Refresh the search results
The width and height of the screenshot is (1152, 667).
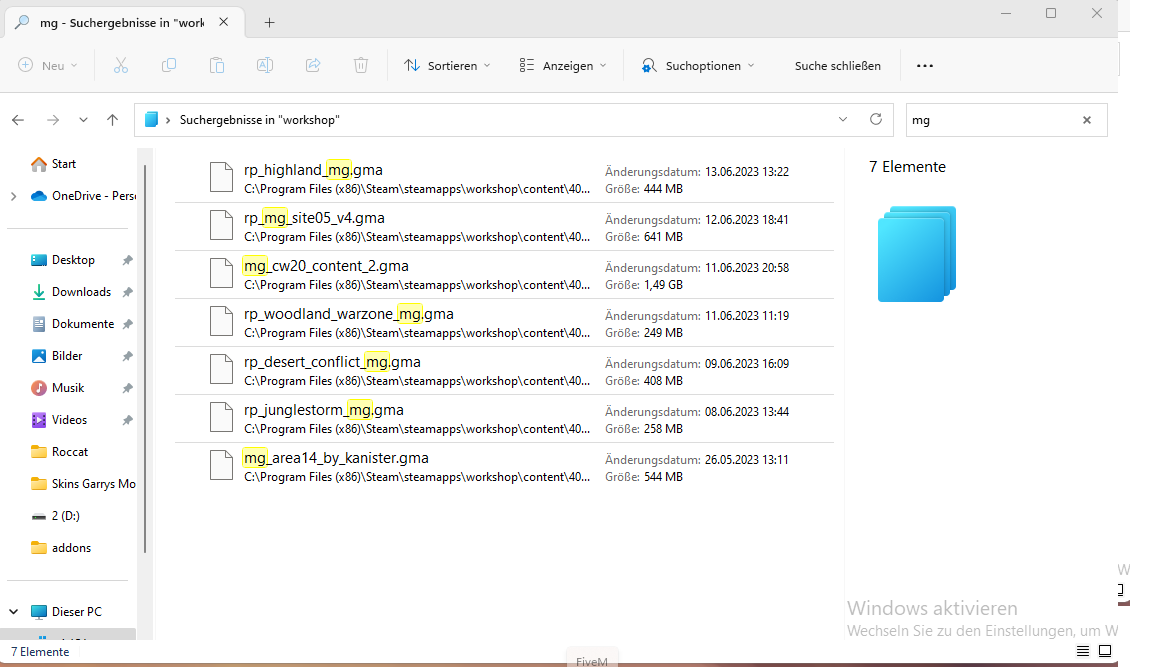pyautogui.click(x=876, y=119)
